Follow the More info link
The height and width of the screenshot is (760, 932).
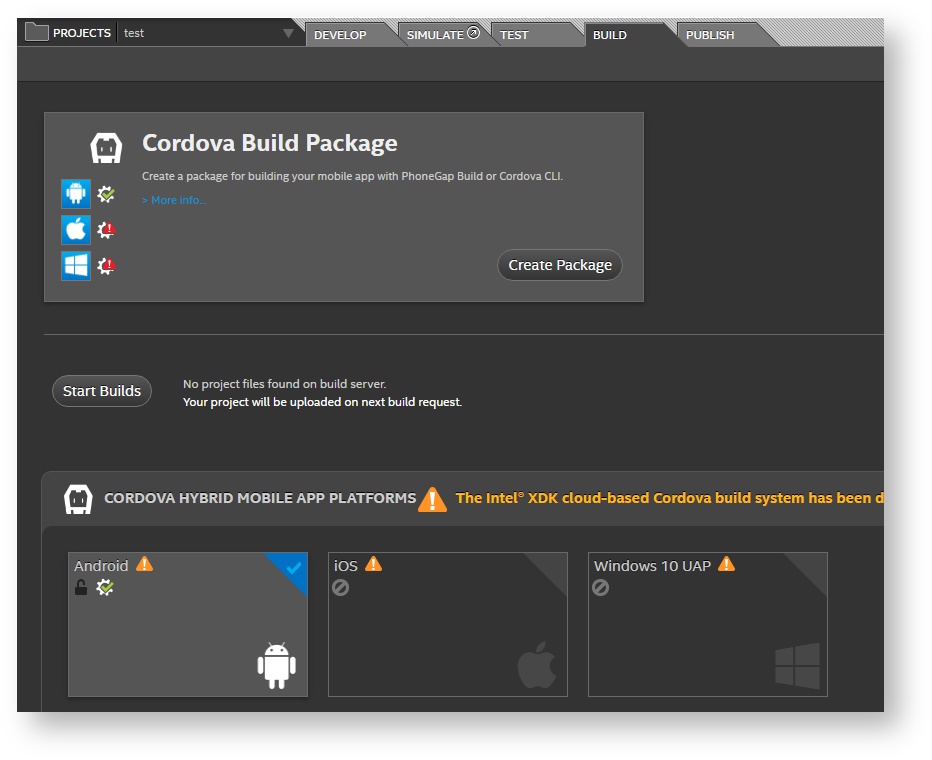174,200
